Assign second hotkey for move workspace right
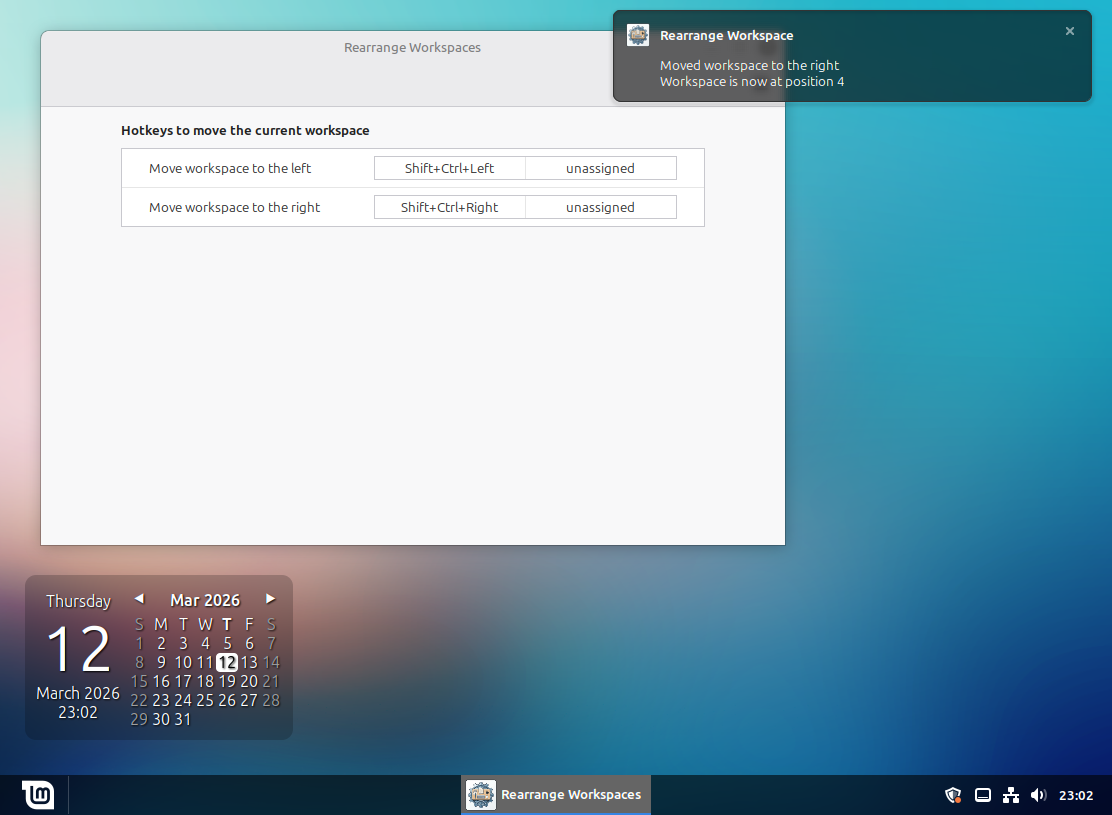The width and height of the screenshot is (1112, 815). pyautogui.click(x=600, y=207)
